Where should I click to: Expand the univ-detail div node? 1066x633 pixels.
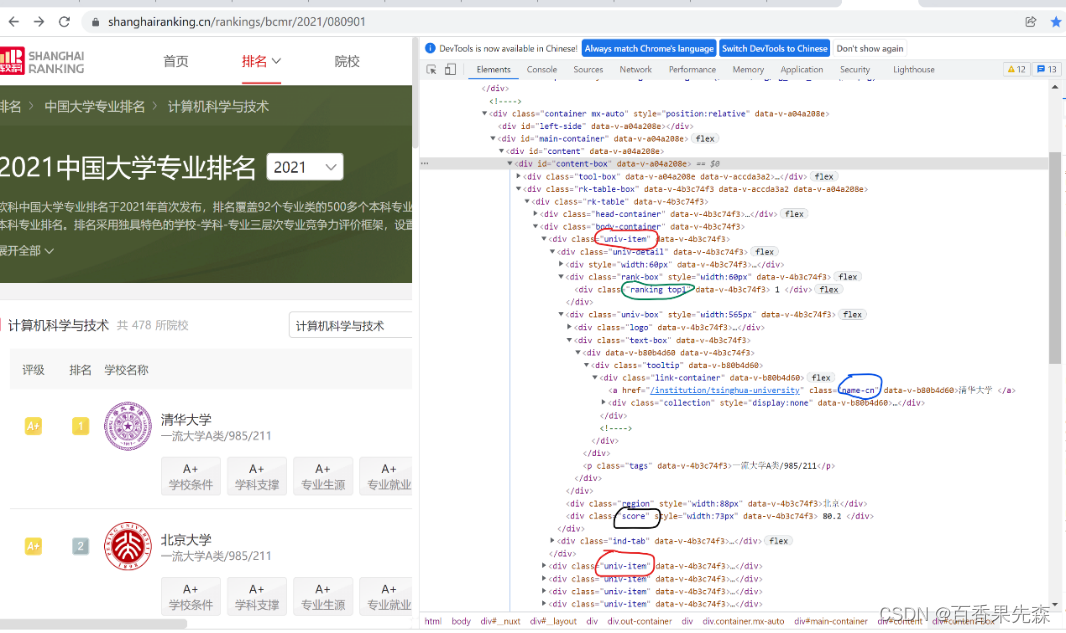[x=553, y=251]
